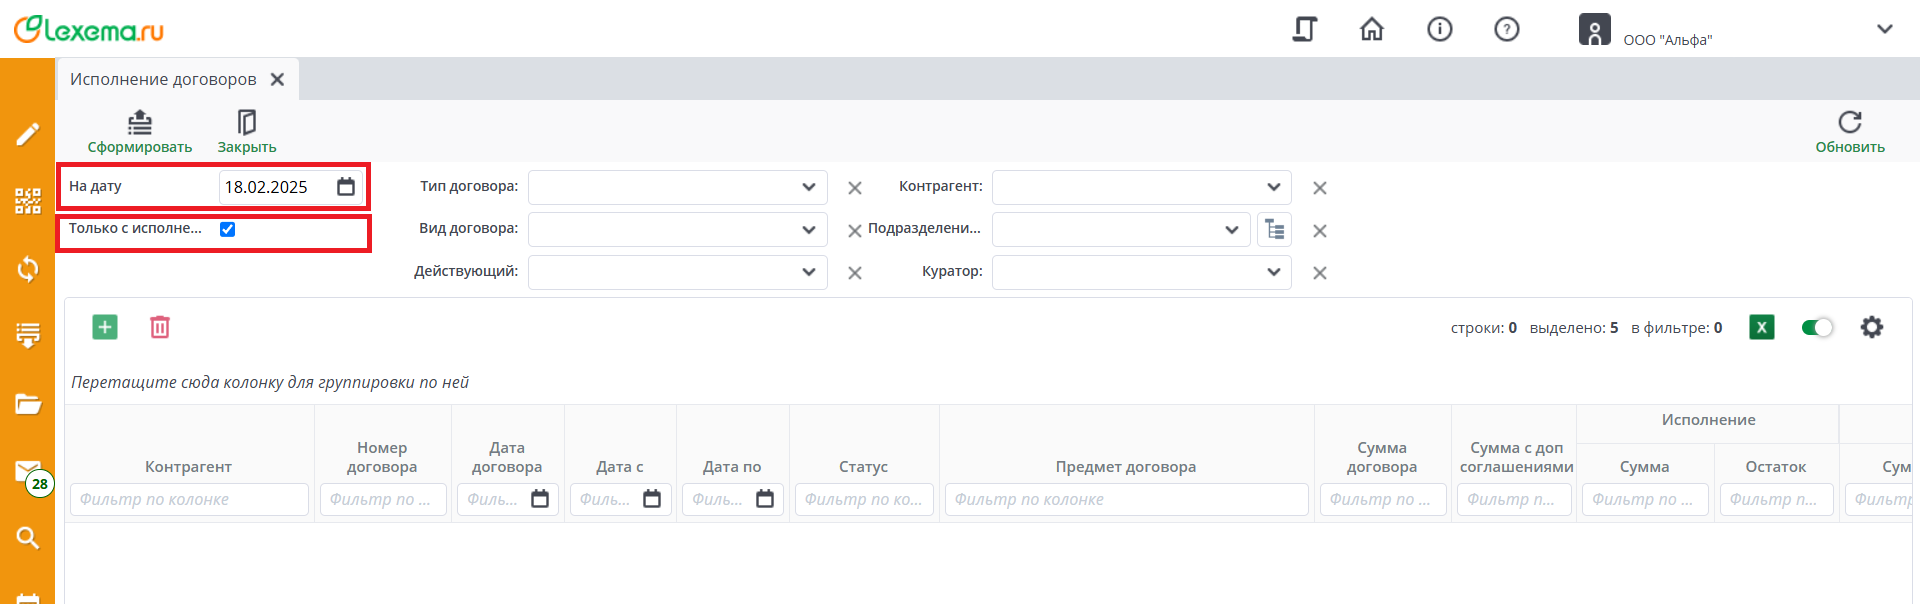The image size is (1920, 604).
Task: Click the Контрагент column filter field
Action: click(x=189, y=499)
